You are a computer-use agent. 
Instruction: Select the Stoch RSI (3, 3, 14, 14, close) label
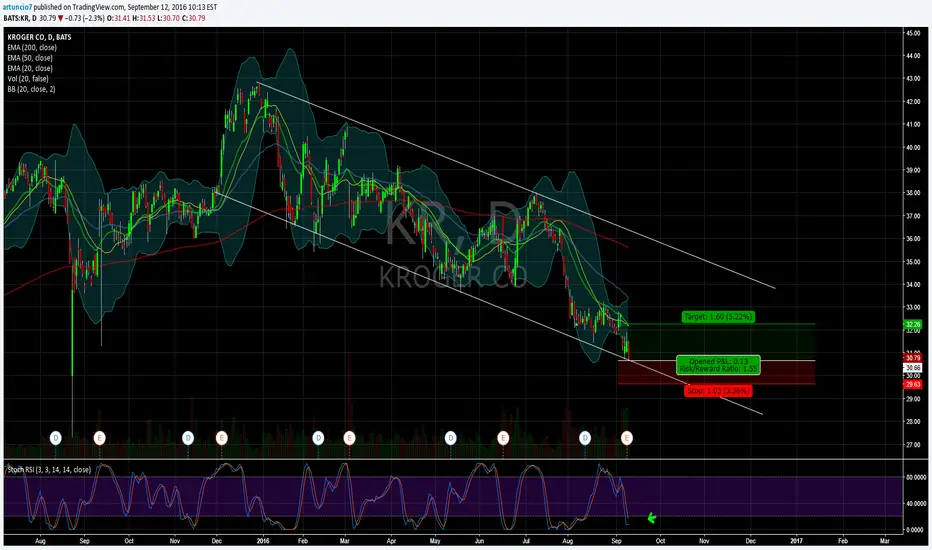49,470
